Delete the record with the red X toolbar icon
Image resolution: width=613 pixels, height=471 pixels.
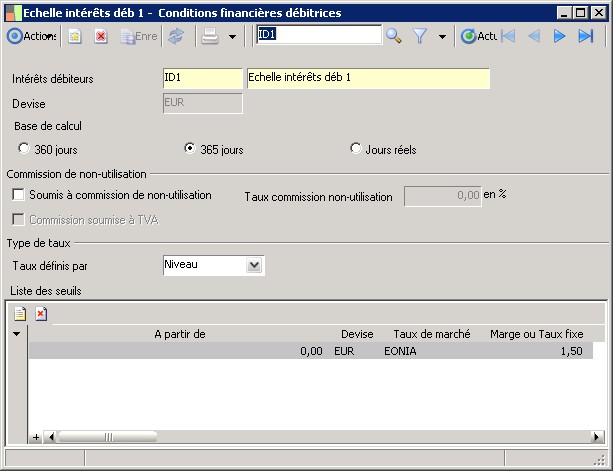pyautogui.click(x=101, y=36)
